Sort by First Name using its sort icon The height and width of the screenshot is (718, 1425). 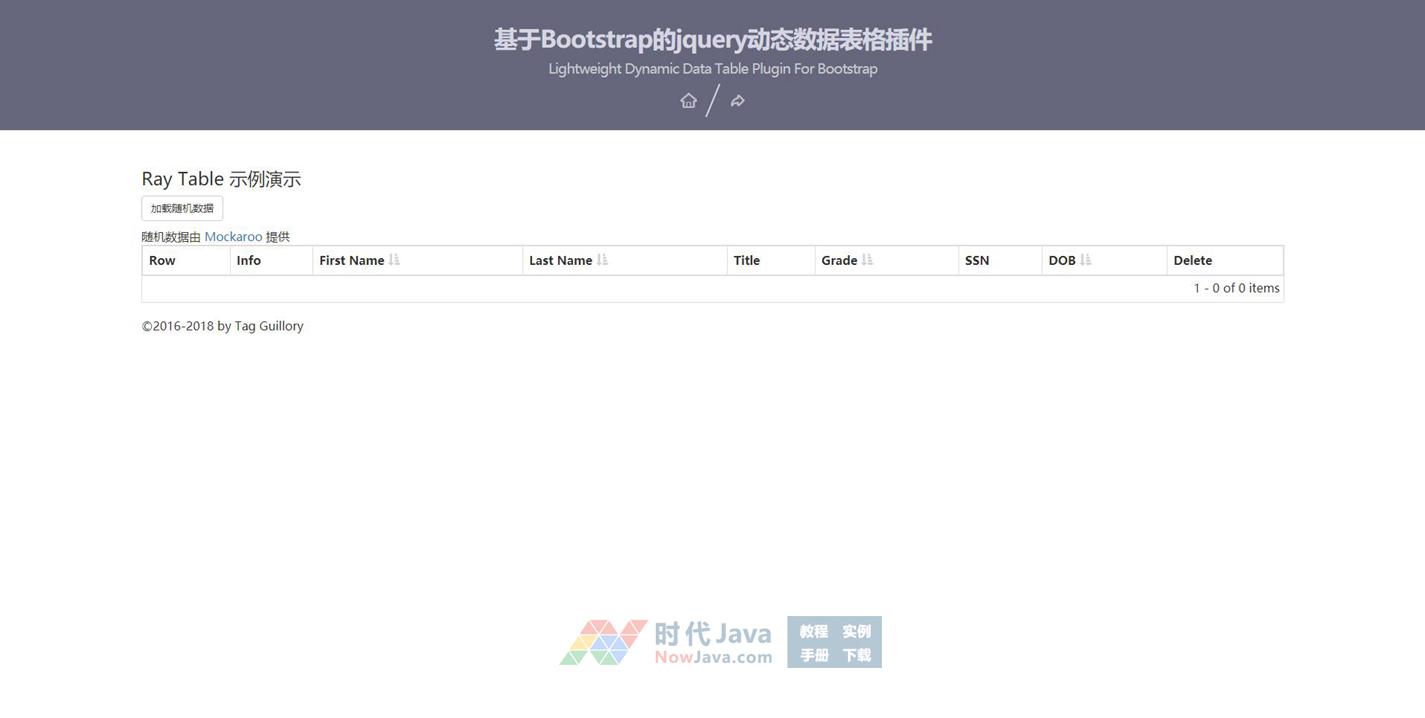tap(394, 260)
